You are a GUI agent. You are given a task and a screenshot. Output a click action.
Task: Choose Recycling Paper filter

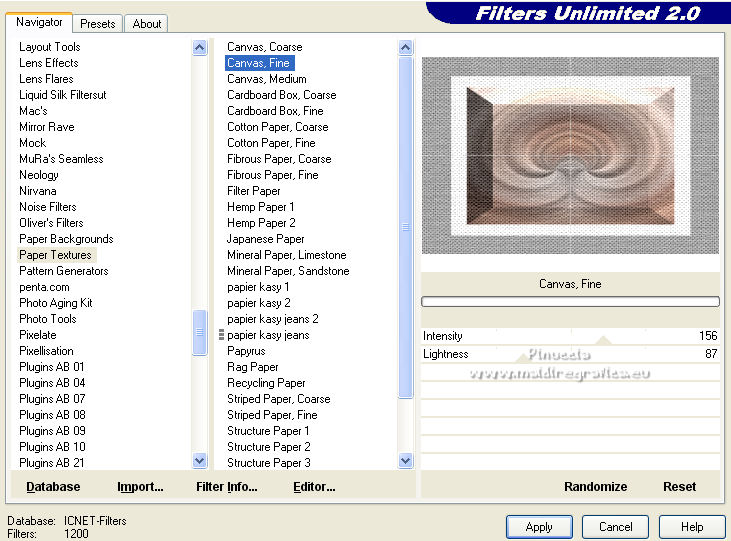click(266, 383)
